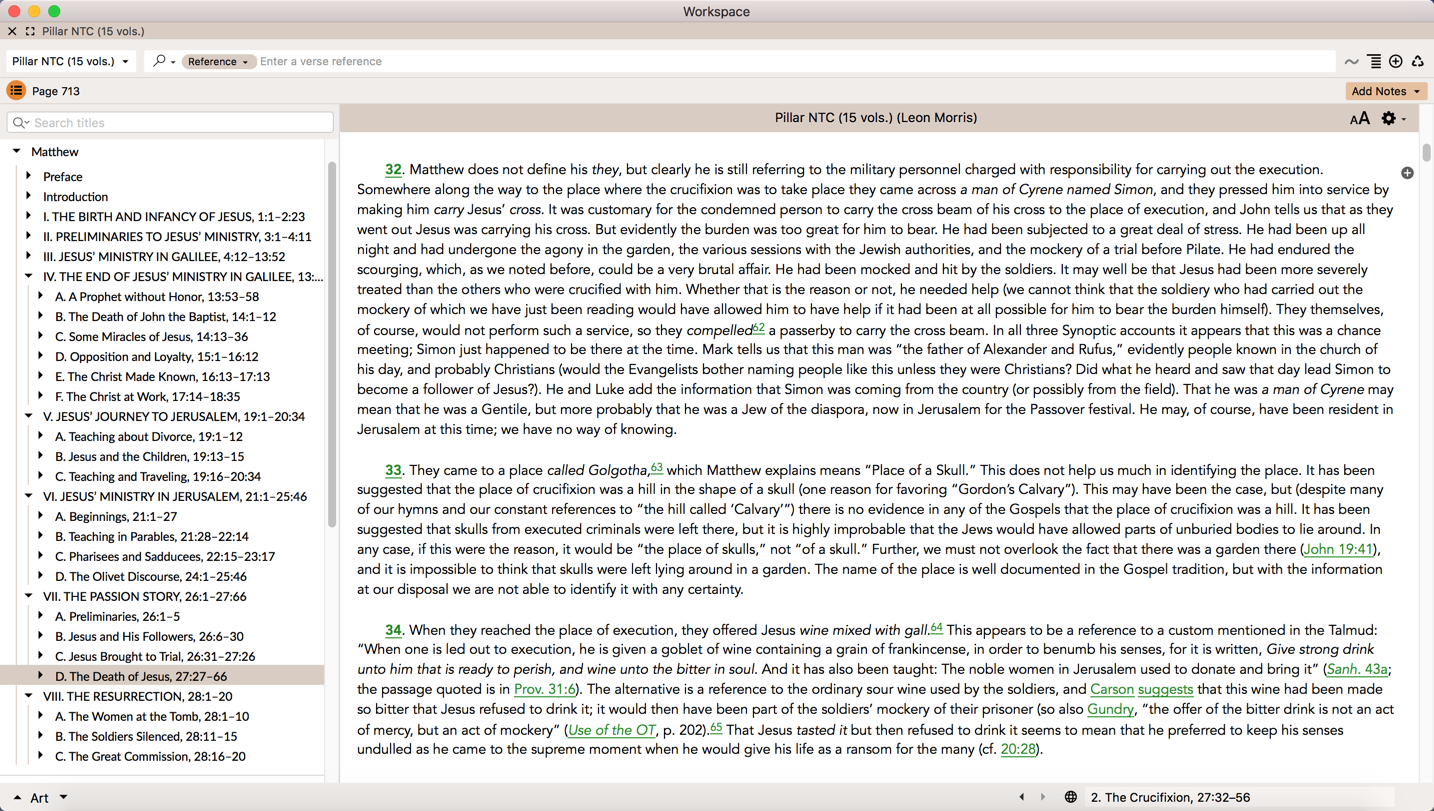1434x811 pixels.
Task: Follow the Sanh. 43a link
Action: click(1357, 669)
